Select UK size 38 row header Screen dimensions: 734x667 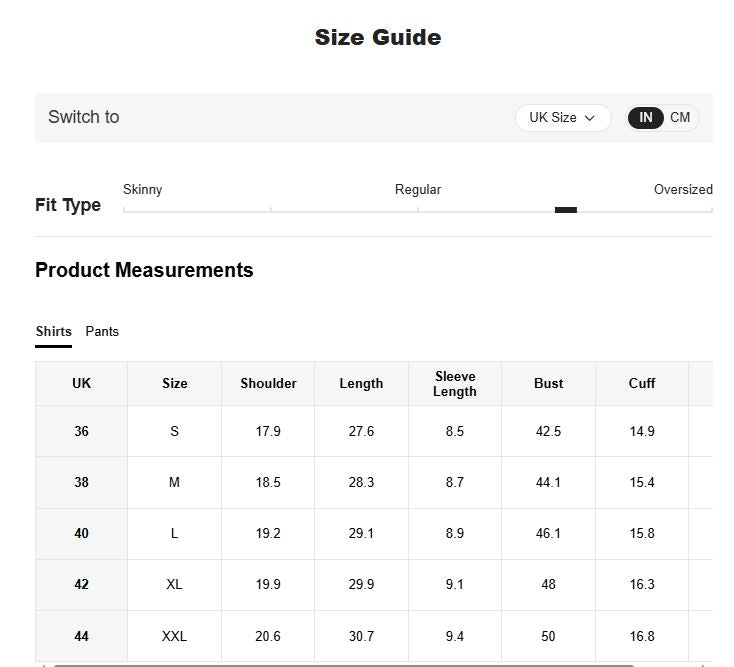[81, 482]
